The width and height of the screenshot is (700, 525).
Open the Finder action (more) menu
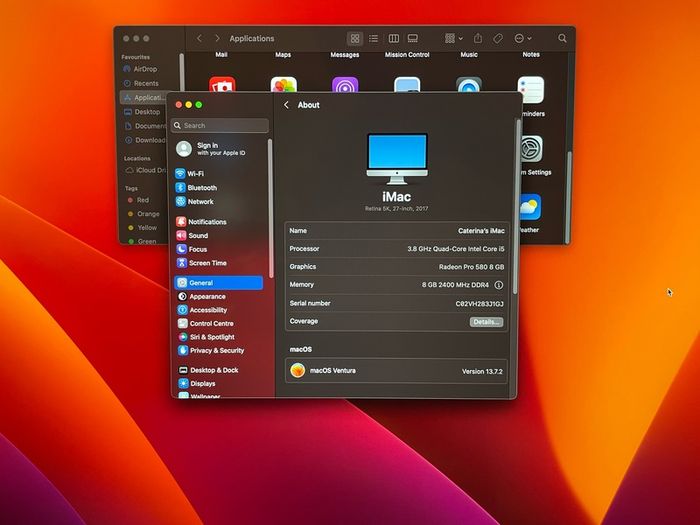coord(522,39)
